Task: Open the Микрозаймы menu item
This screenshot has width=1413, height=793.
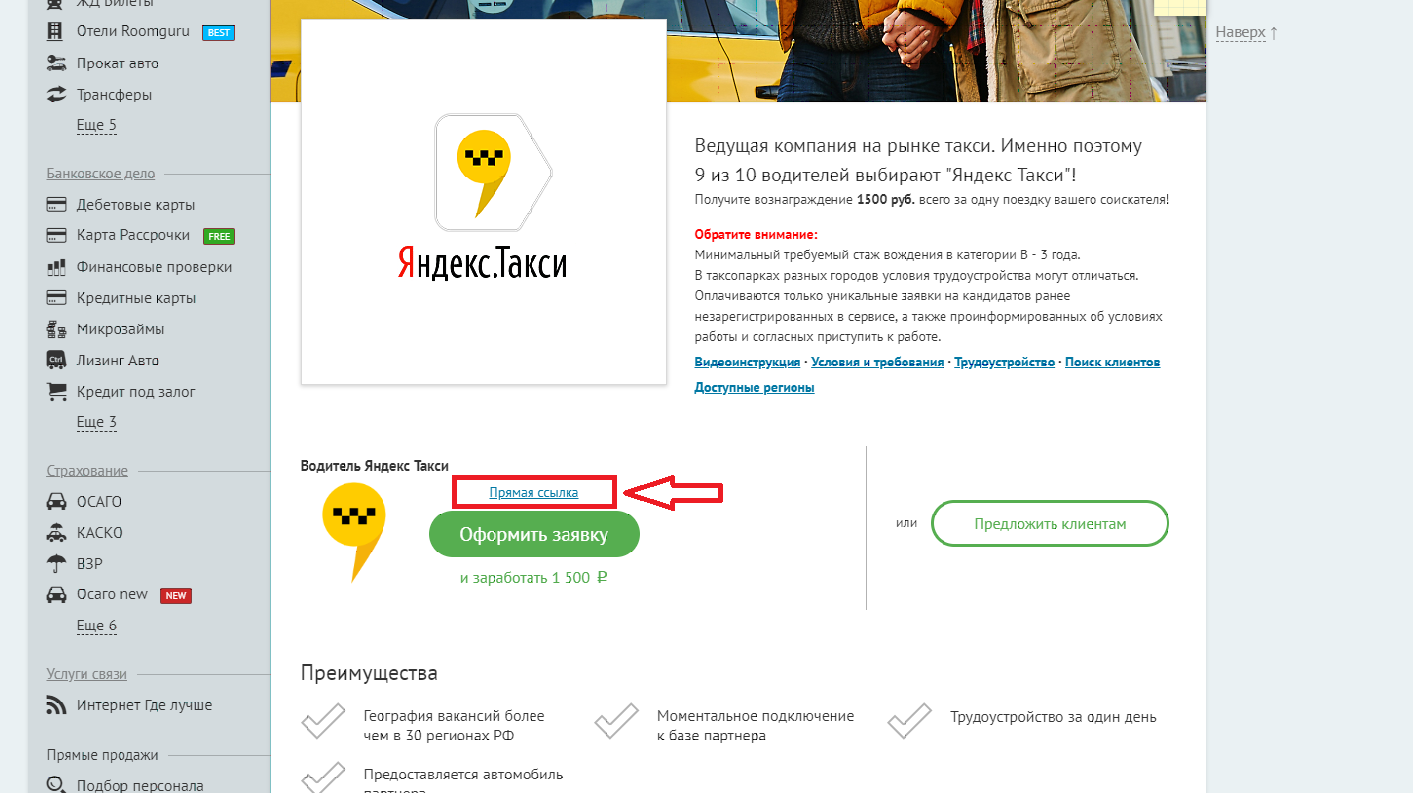Action: (120, 329)
